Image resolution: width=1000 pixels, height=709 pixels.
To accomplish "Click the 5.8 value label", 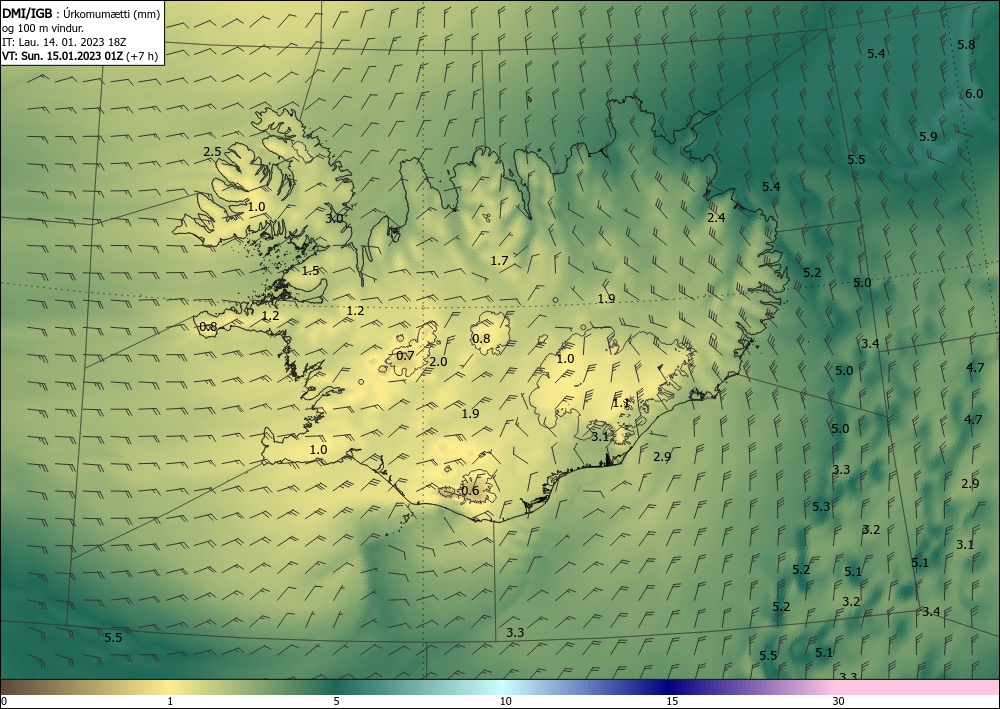I will [x=966, y=45].
